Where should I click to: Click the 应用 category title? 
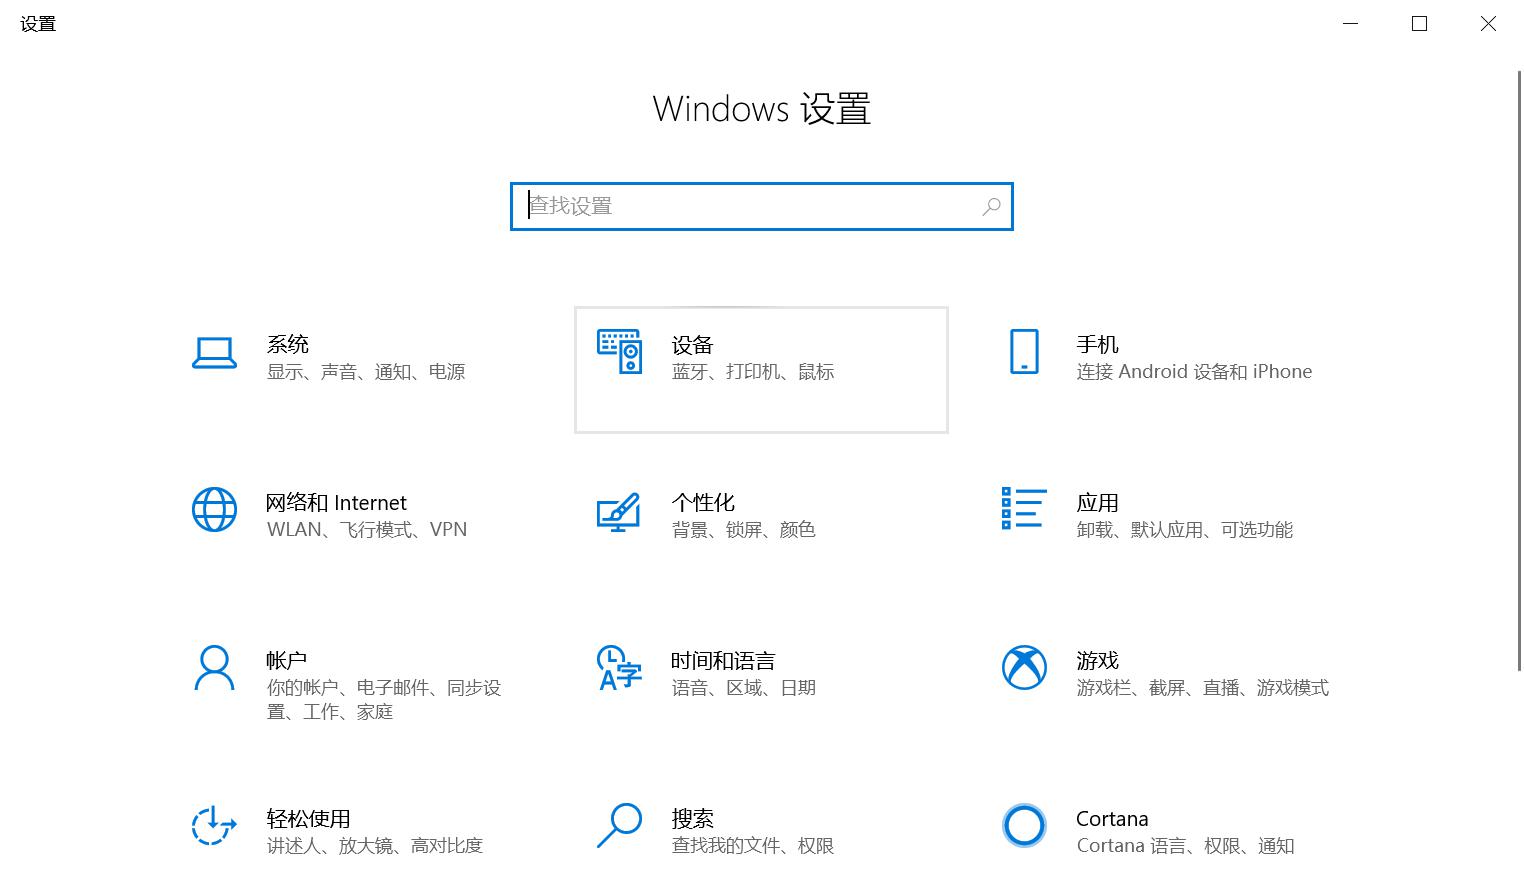coord(1097,502)
